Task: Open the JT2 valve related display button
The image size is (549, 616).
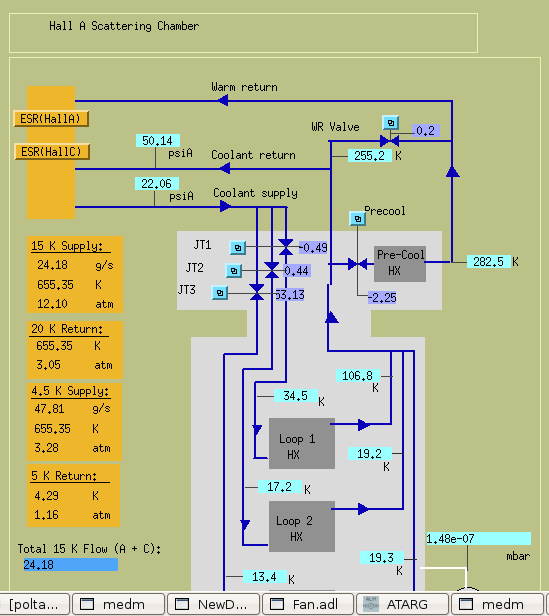Action: [x=234, y=271]
